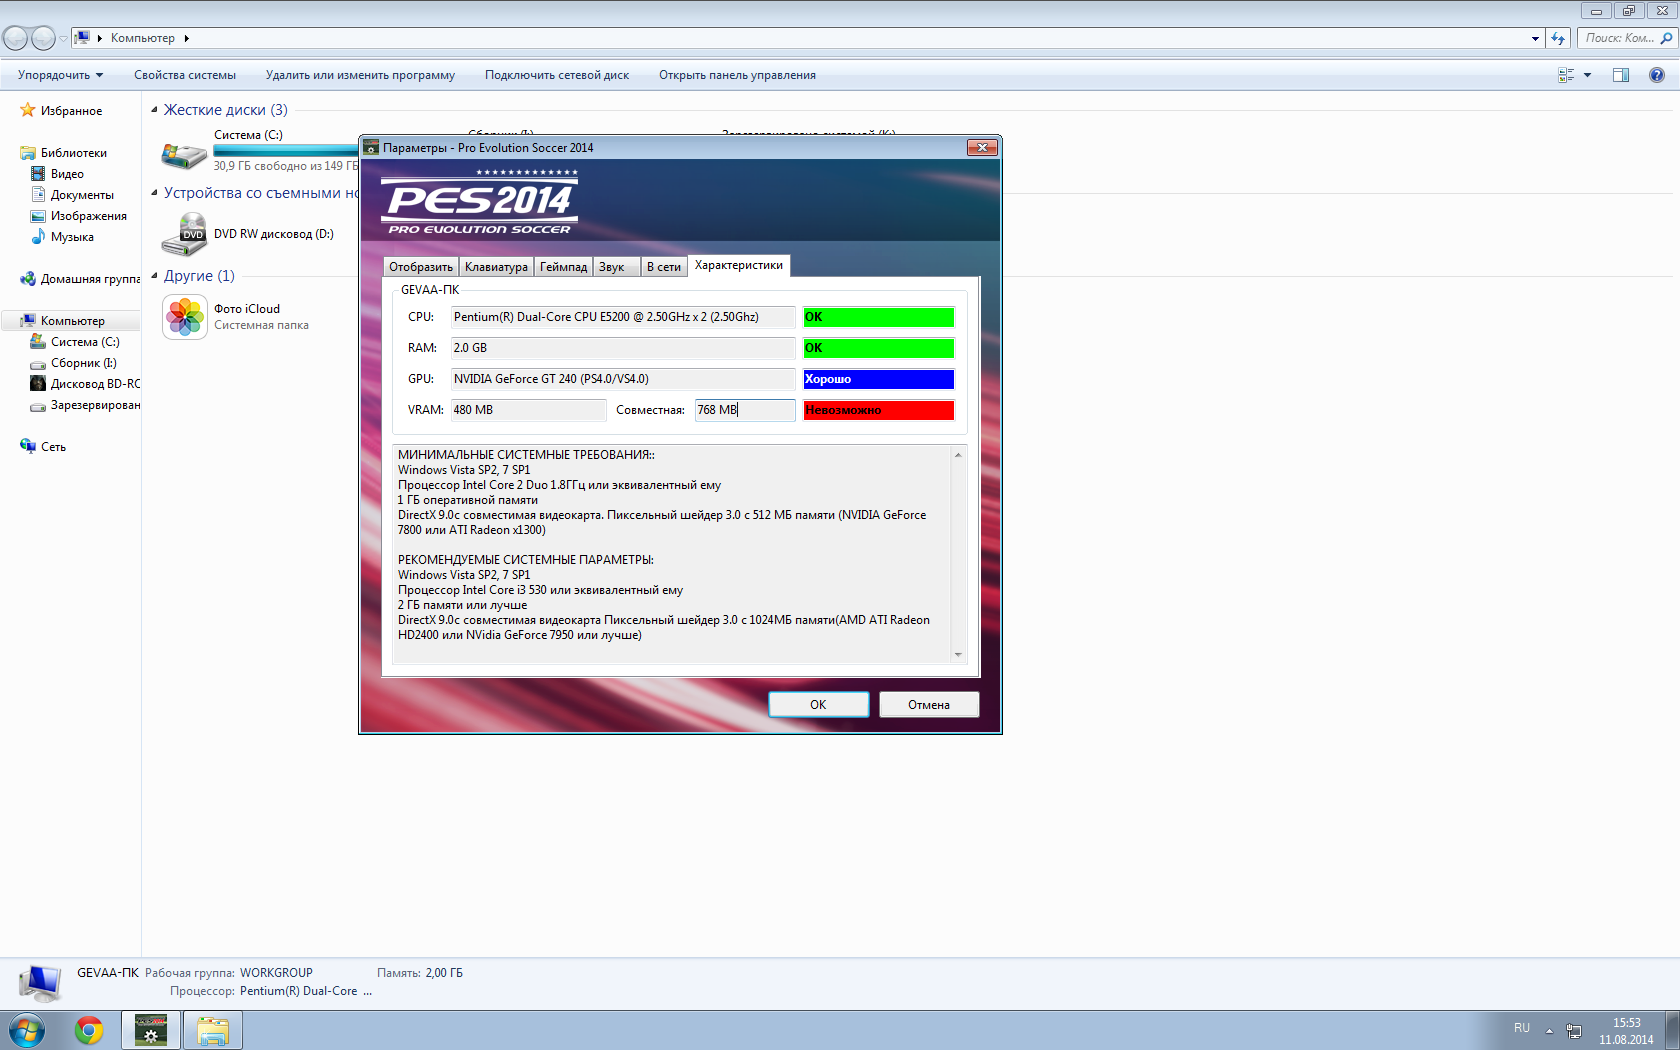
Task: Click the refresh address bar button
Action: 1558,38
